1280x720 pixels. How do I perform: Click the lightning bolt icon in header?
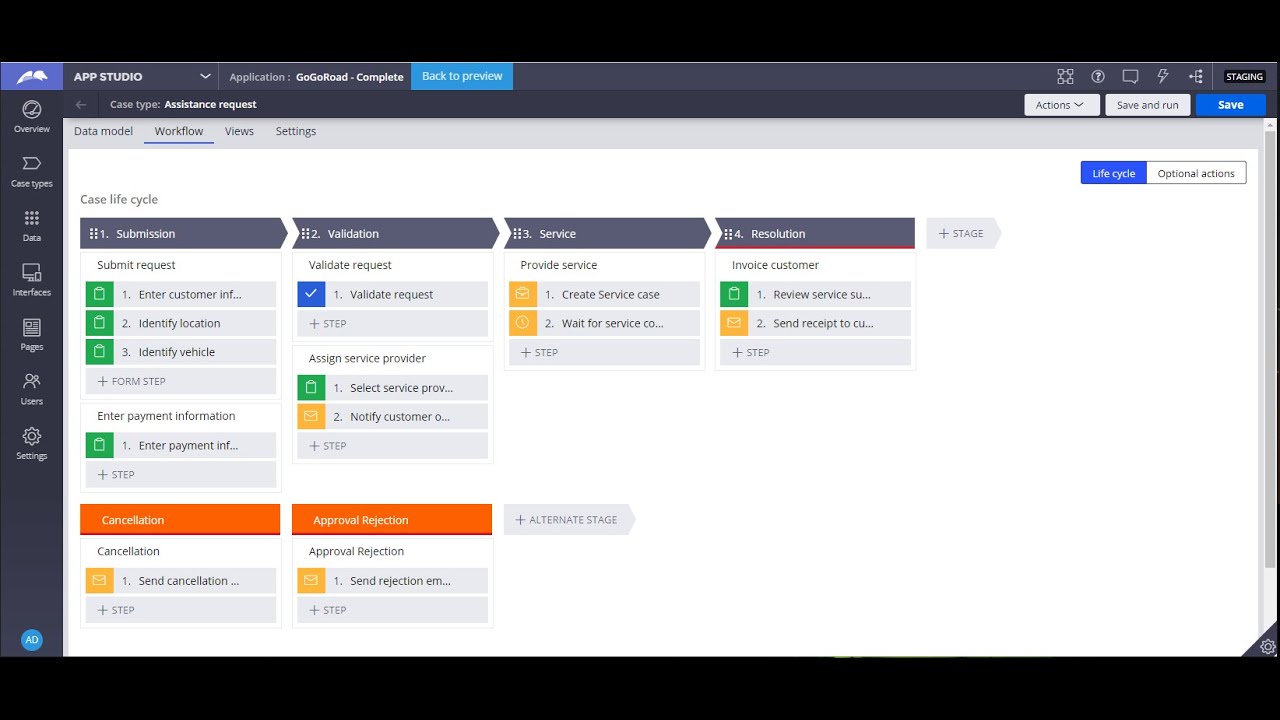(1163, 76)
